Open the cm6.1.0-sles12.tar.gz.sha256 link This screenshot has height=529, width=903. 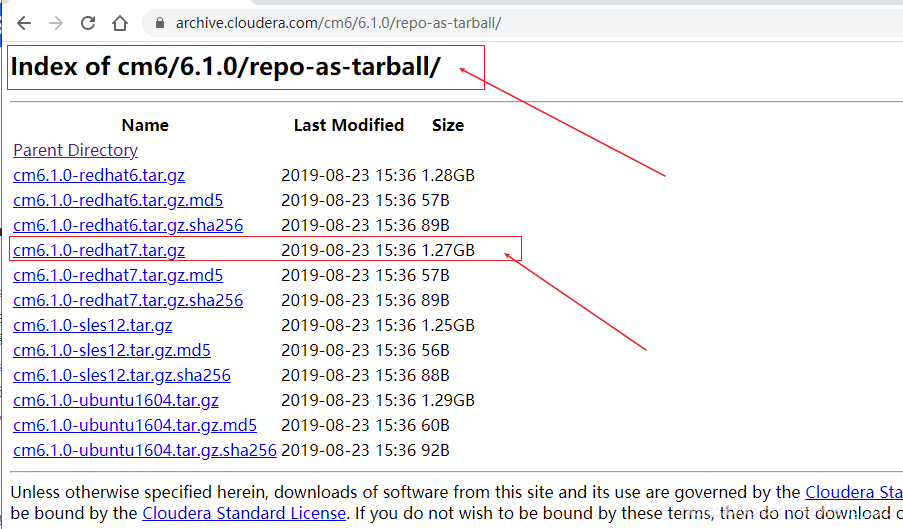tap(122, 375)
